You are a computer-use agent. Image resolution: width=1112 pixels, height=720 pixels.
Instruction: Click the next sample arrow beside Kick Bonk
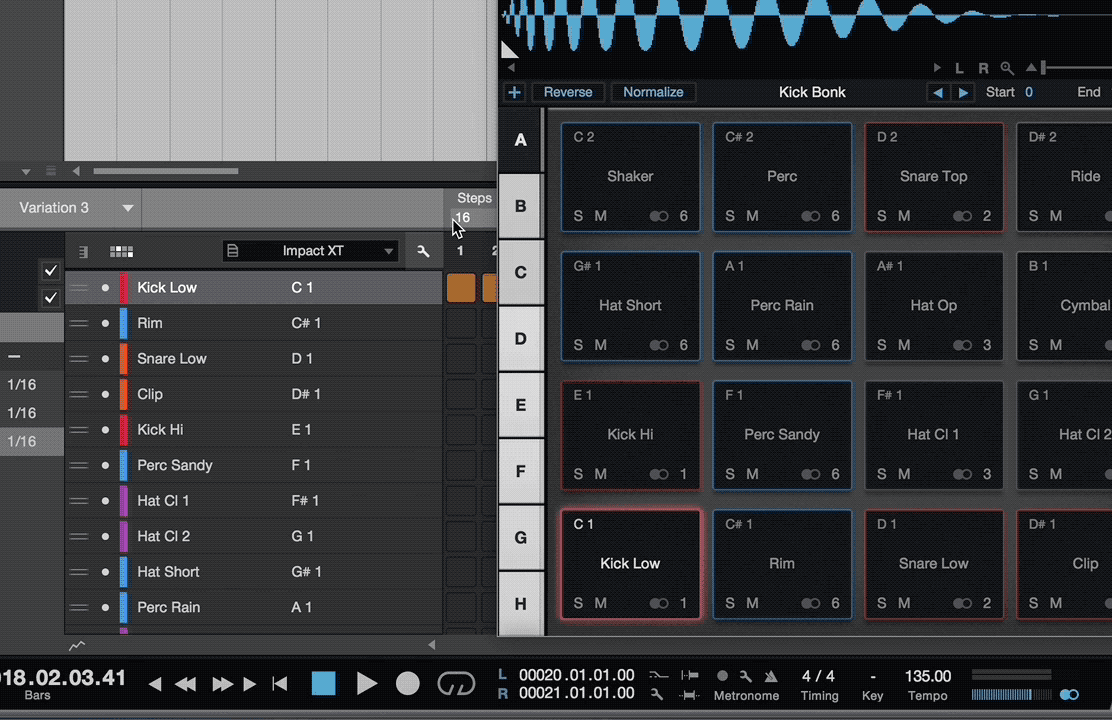pyautogui.click(x=962, y=92)
